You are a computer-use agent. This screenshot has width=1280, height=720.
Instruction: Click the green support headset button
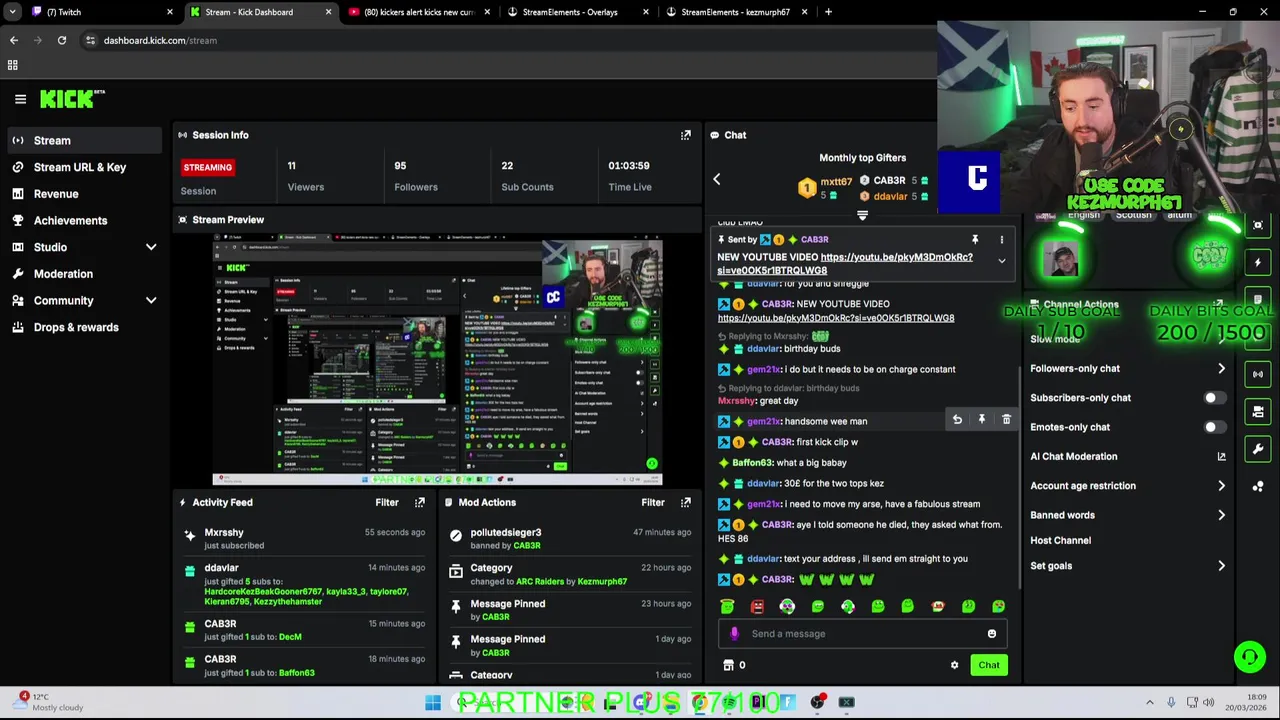point(1249,657)
